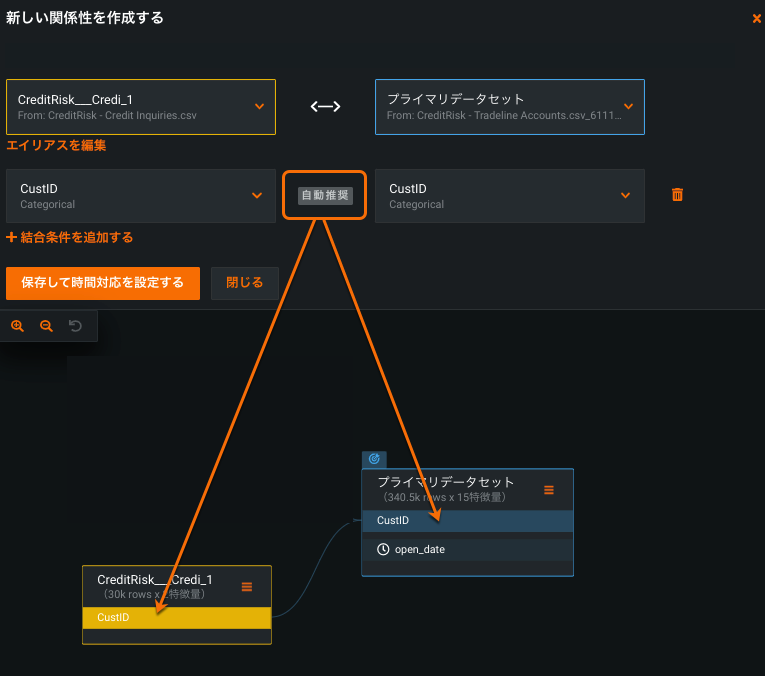Image resolution: width=765 pixels, height=676 pixels.
Task: Click the primary dataset target badge icon
Action: (374, 459)
